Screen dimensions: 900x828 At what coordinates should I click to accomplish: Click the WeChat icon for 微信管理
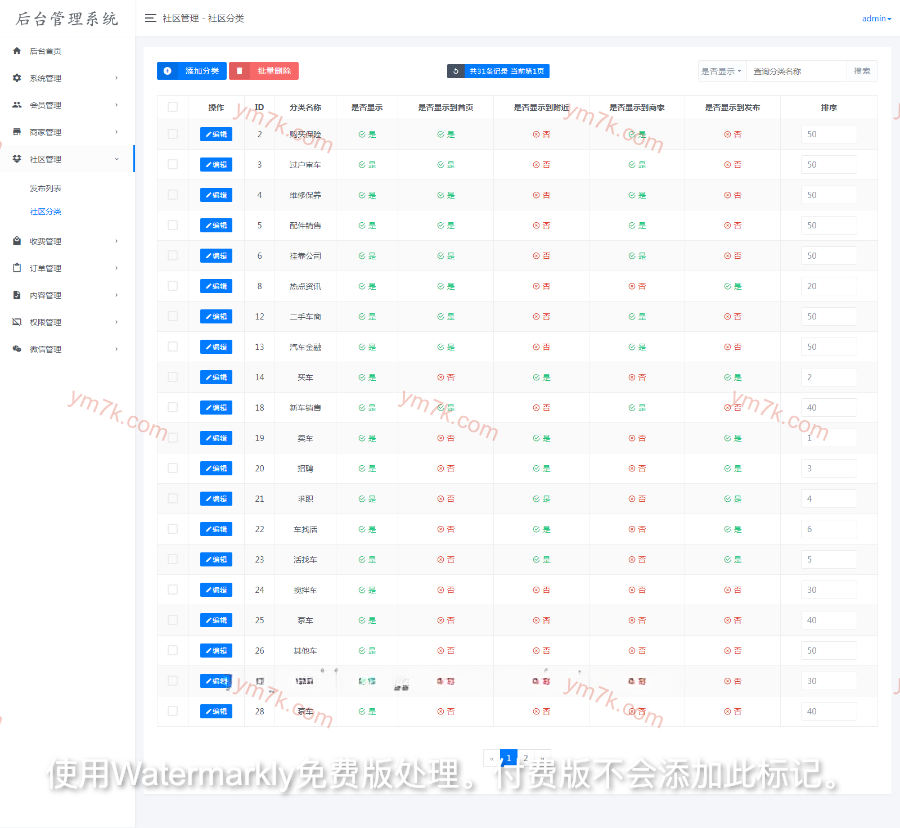click(16, 349)
